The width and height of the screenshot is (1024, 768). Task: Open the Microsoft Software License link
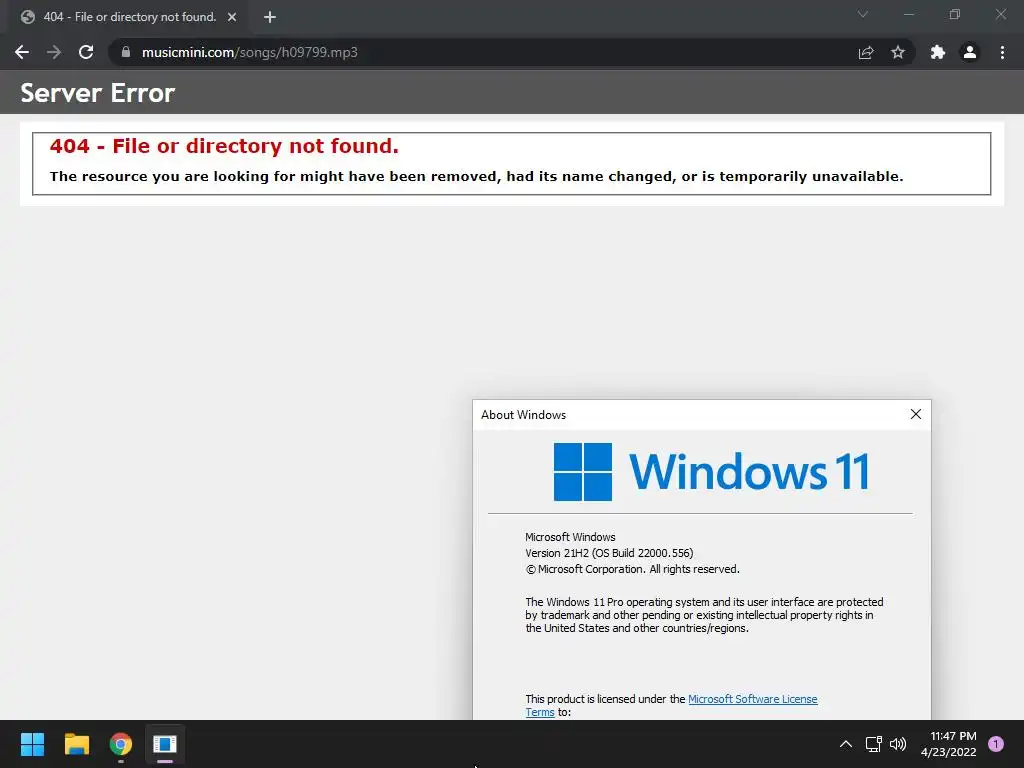752,699
